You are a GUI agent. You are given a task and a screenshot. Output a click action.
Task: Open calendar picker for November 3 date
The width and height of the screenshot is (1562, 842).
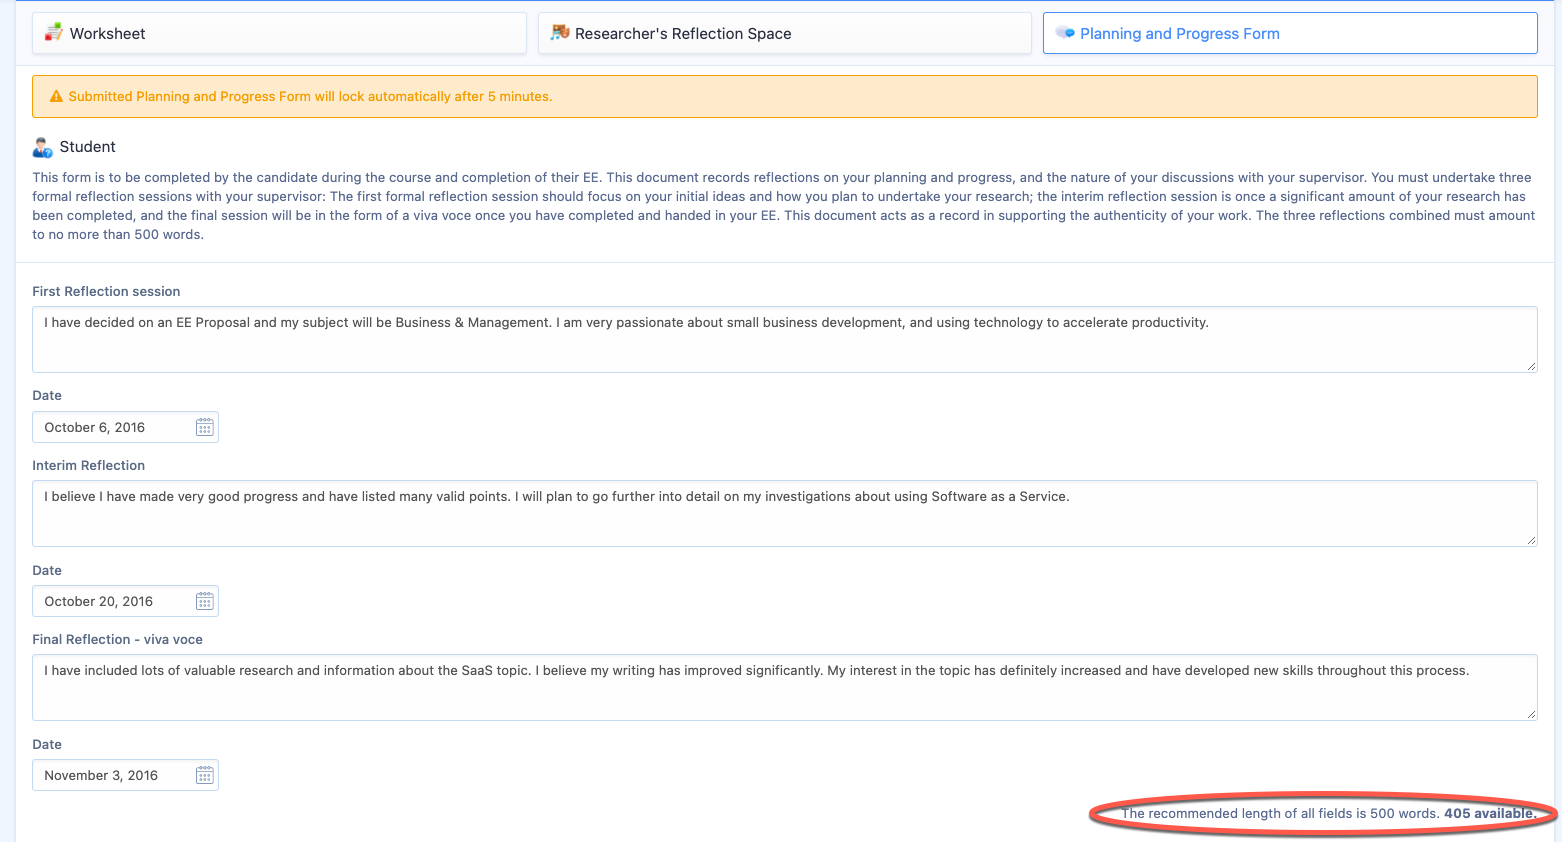pos(205,776)
